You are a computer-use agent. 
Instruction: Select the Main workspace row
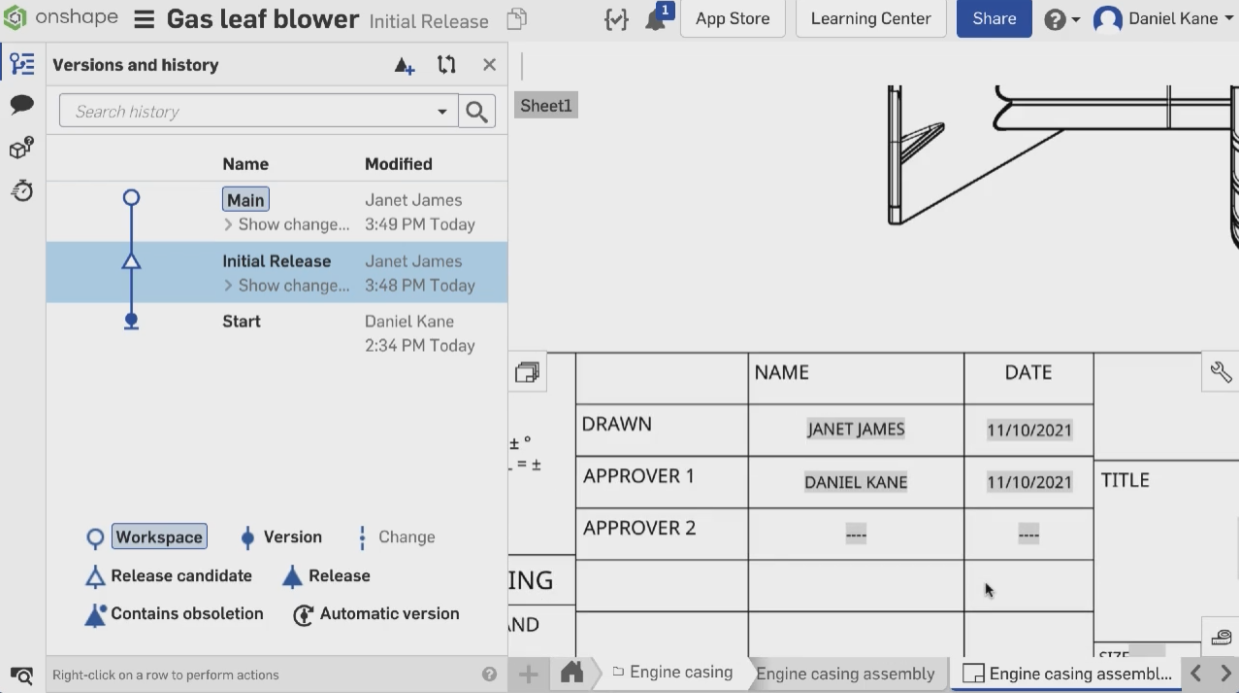[x=277, y=211]
